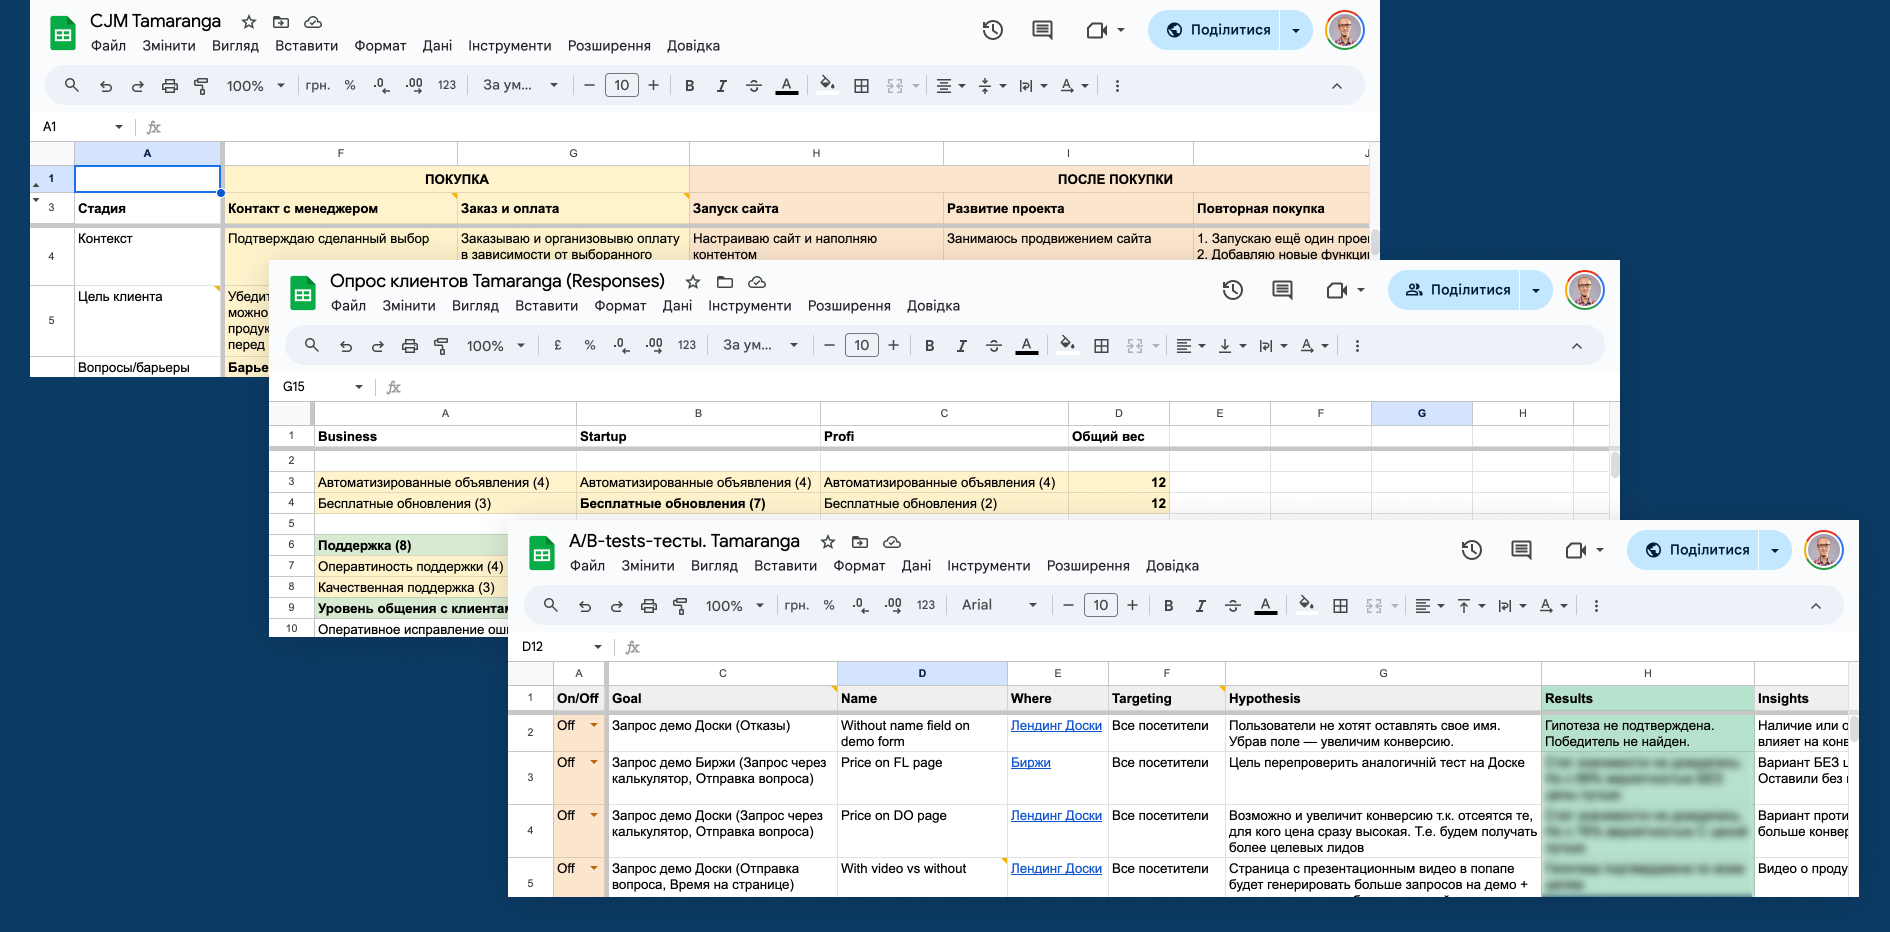Click paint format in CJM Tamaranga toolbar
The image size is (1890, 932).
click(201, 86)
